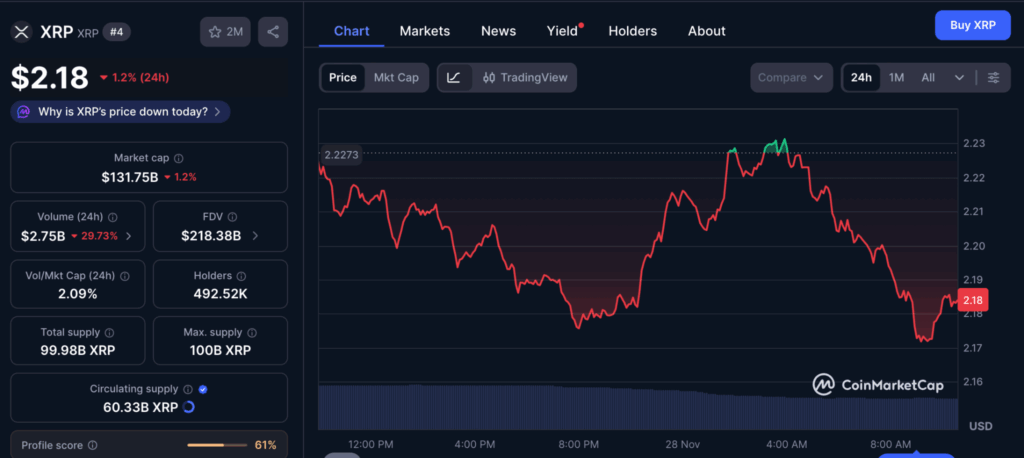The image size is (1024, 458).
Task: Click the share icon button
Action: tap(273, 32)
